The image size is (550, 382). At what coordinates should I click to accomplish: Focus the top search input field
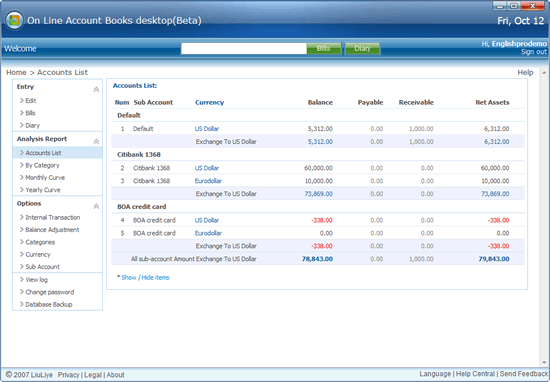click(x=243, y=48)
